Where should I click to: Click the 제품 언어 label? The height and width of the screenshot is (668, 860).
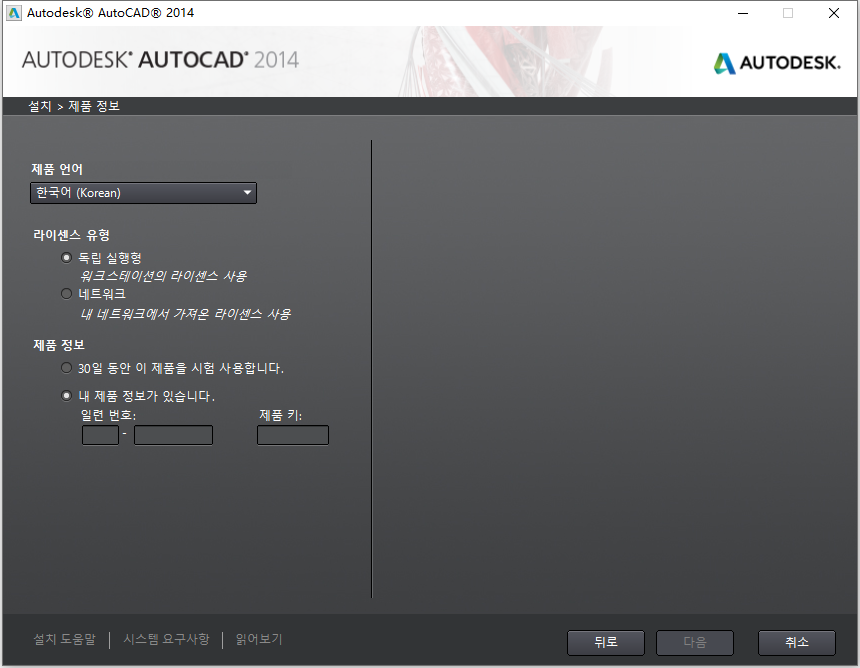point(57,169)
